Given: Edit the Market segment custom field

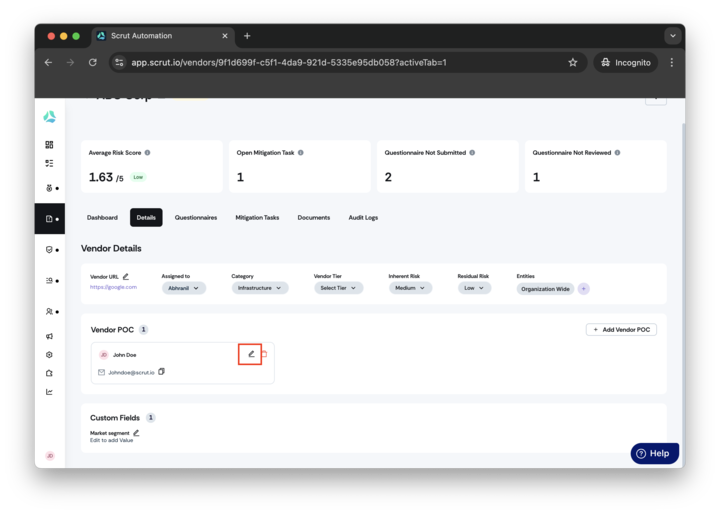Looking at the screenshot, I should [136, 433].
